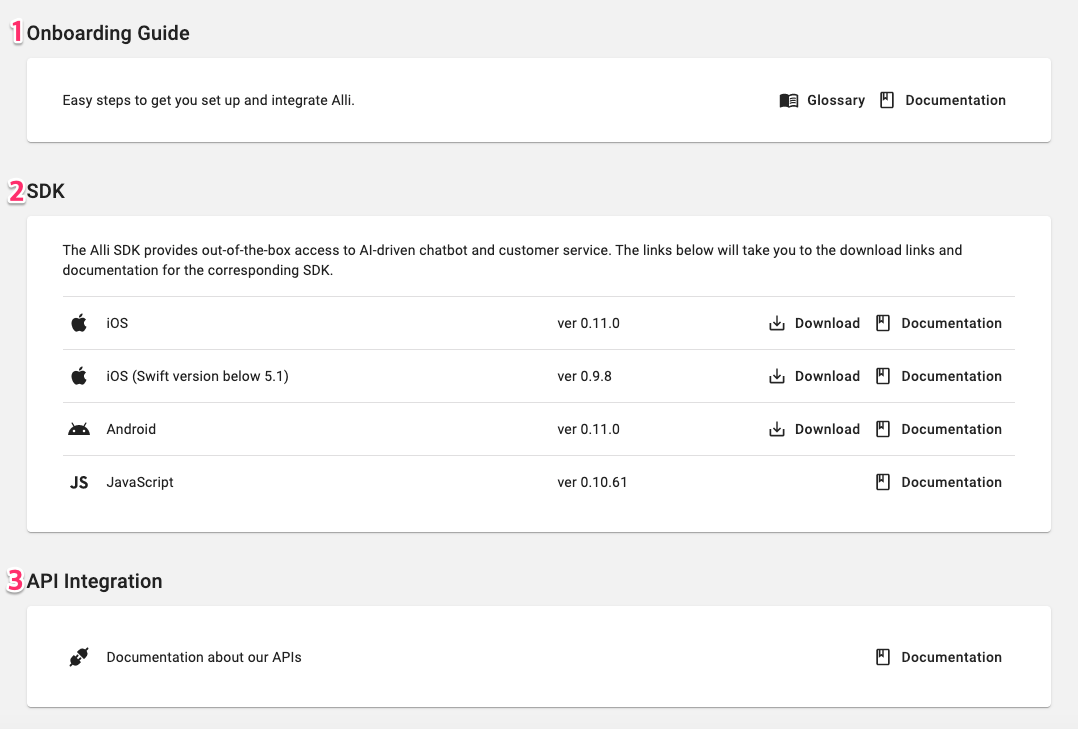Click the Android robot icon

coord(79,430)
